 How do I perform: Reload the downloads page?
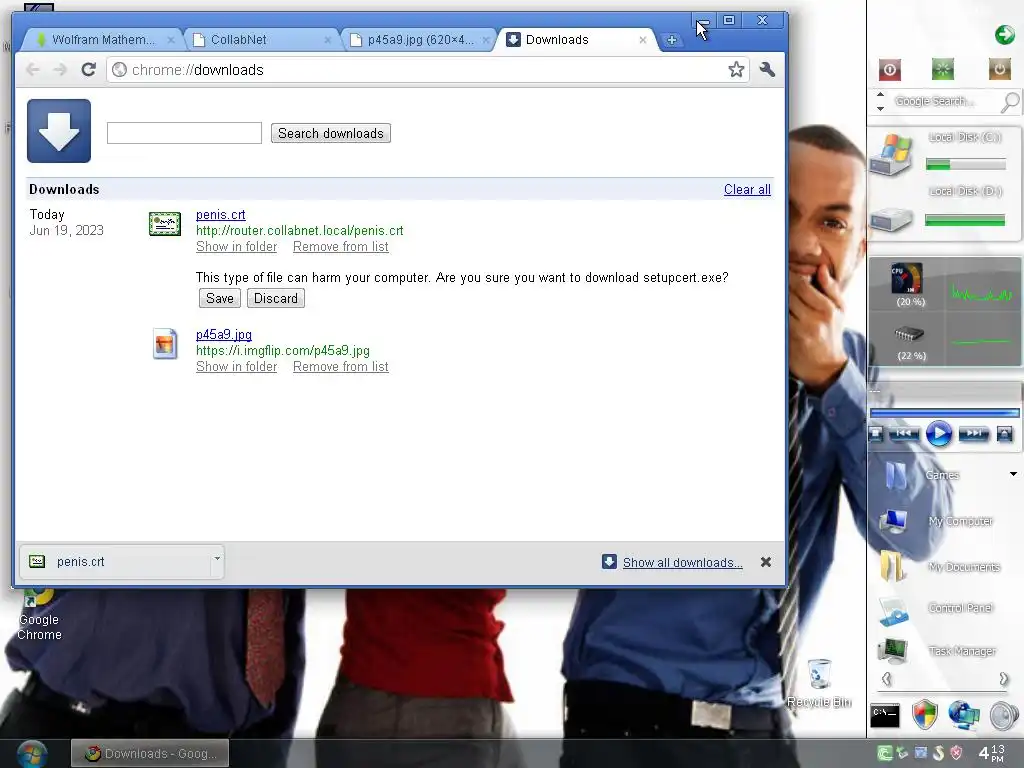coord(89,69)
